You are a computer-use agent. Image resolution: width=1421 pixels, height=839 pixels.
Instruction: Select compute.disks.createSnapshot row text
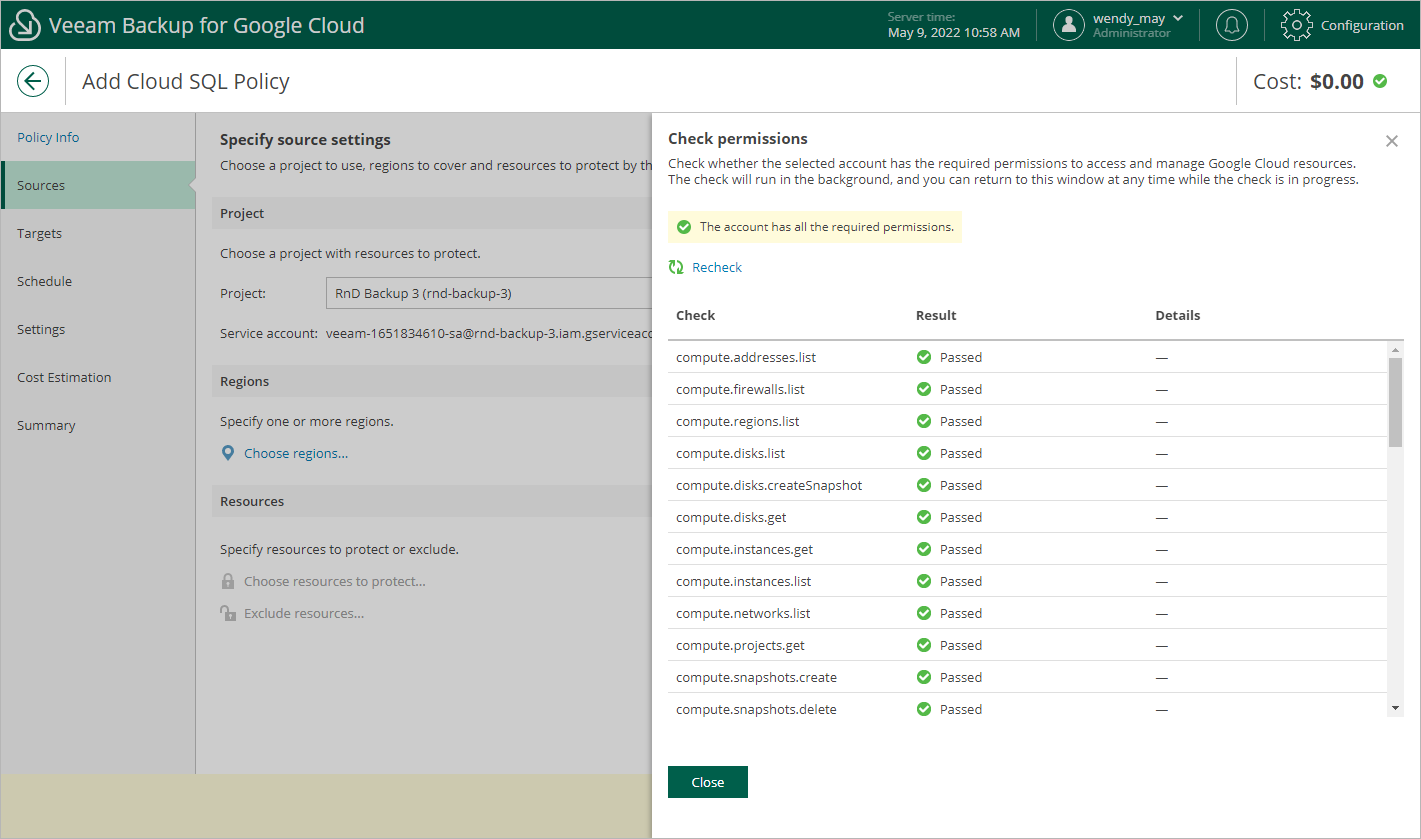point(769,485)
